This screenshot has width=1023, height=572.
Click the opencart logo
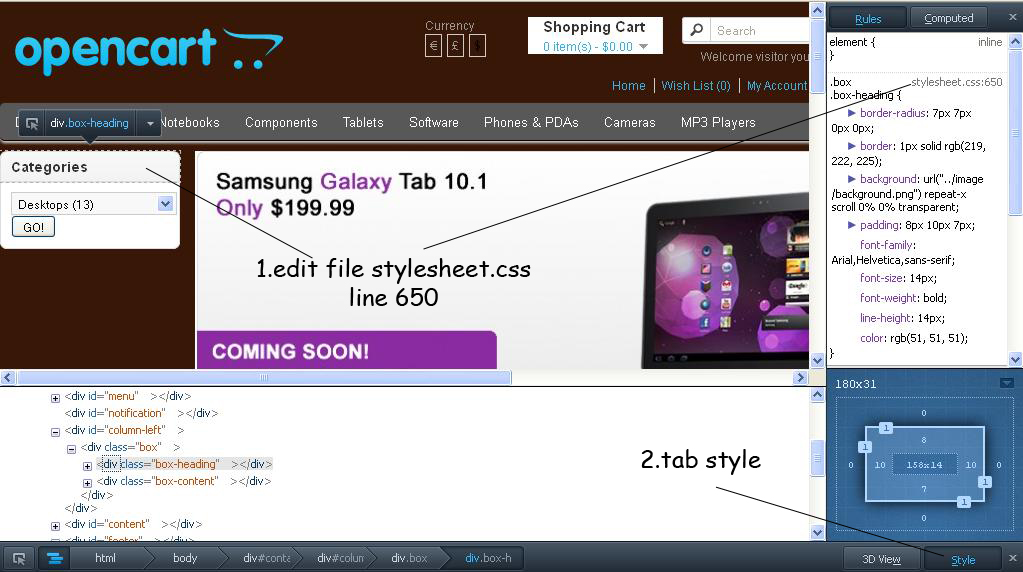point(149,50)
